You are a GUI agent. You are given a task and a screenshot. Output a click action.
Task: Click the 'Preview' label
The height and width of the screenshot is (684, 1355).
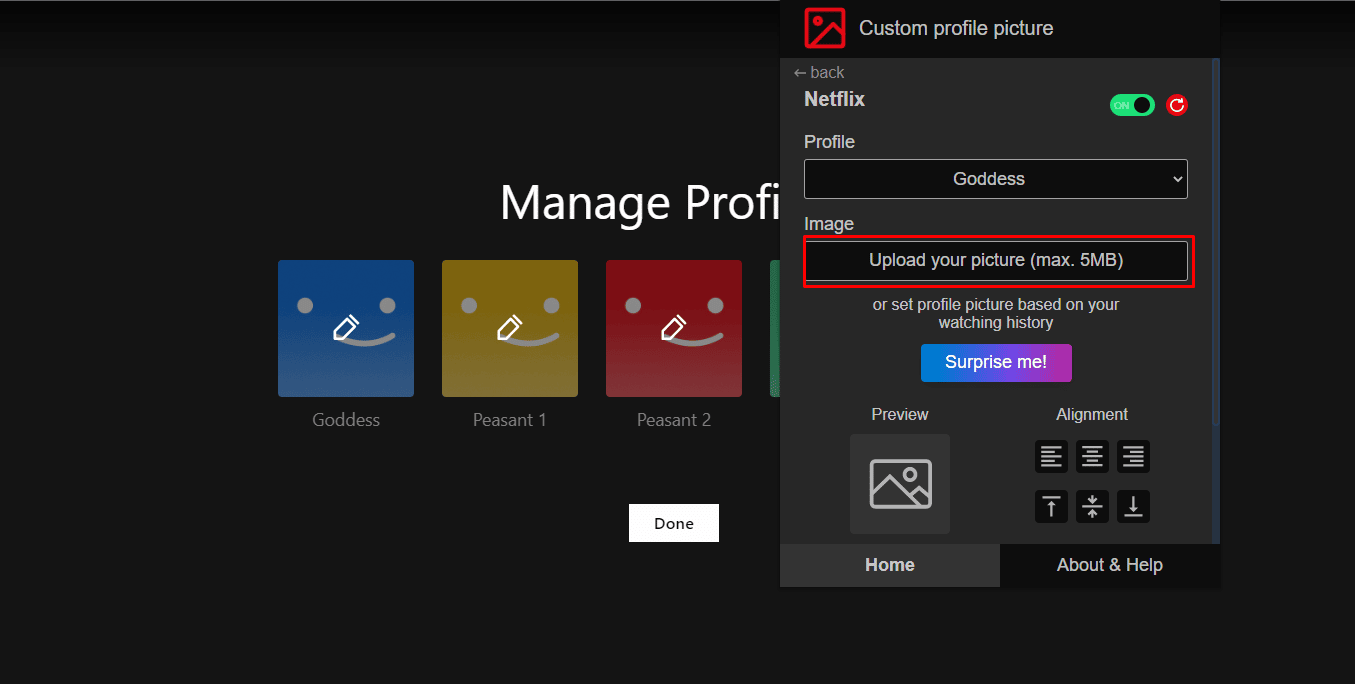click(900, 414)
